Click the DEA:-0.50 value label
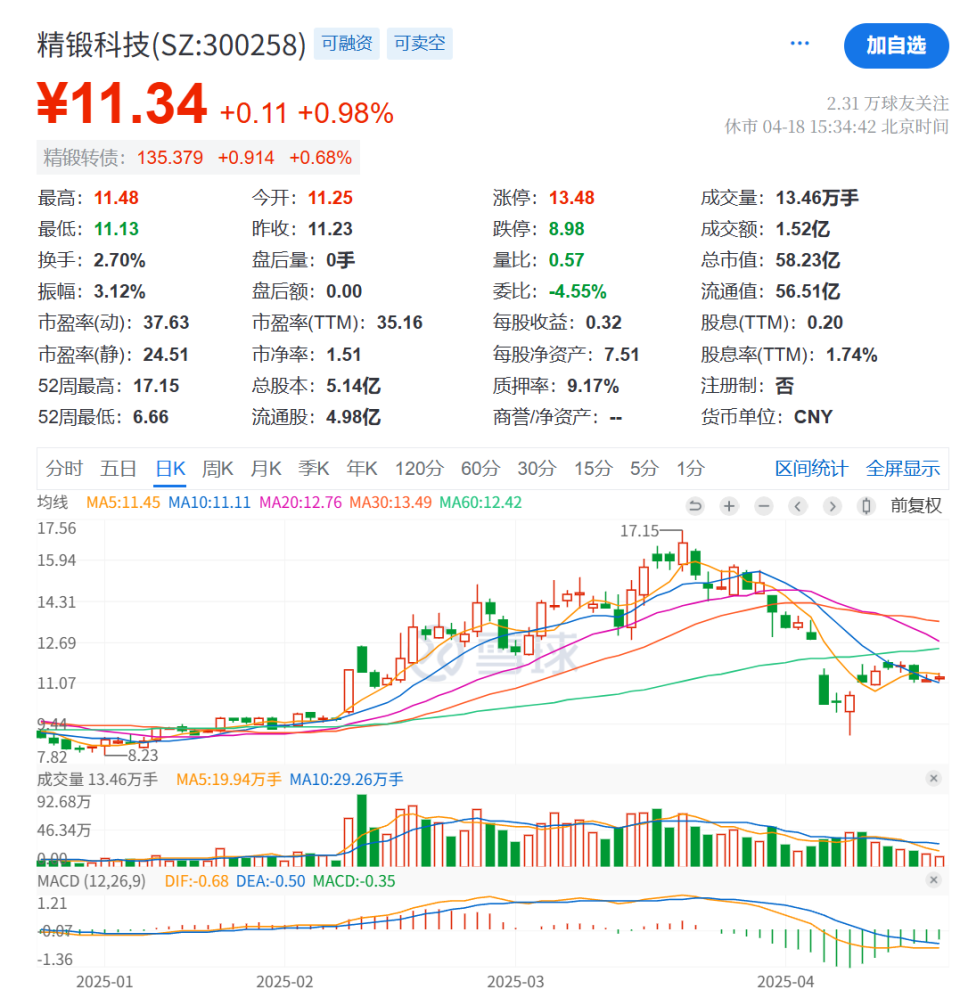This screenshot has height=1006, width=960. [271, 881]
